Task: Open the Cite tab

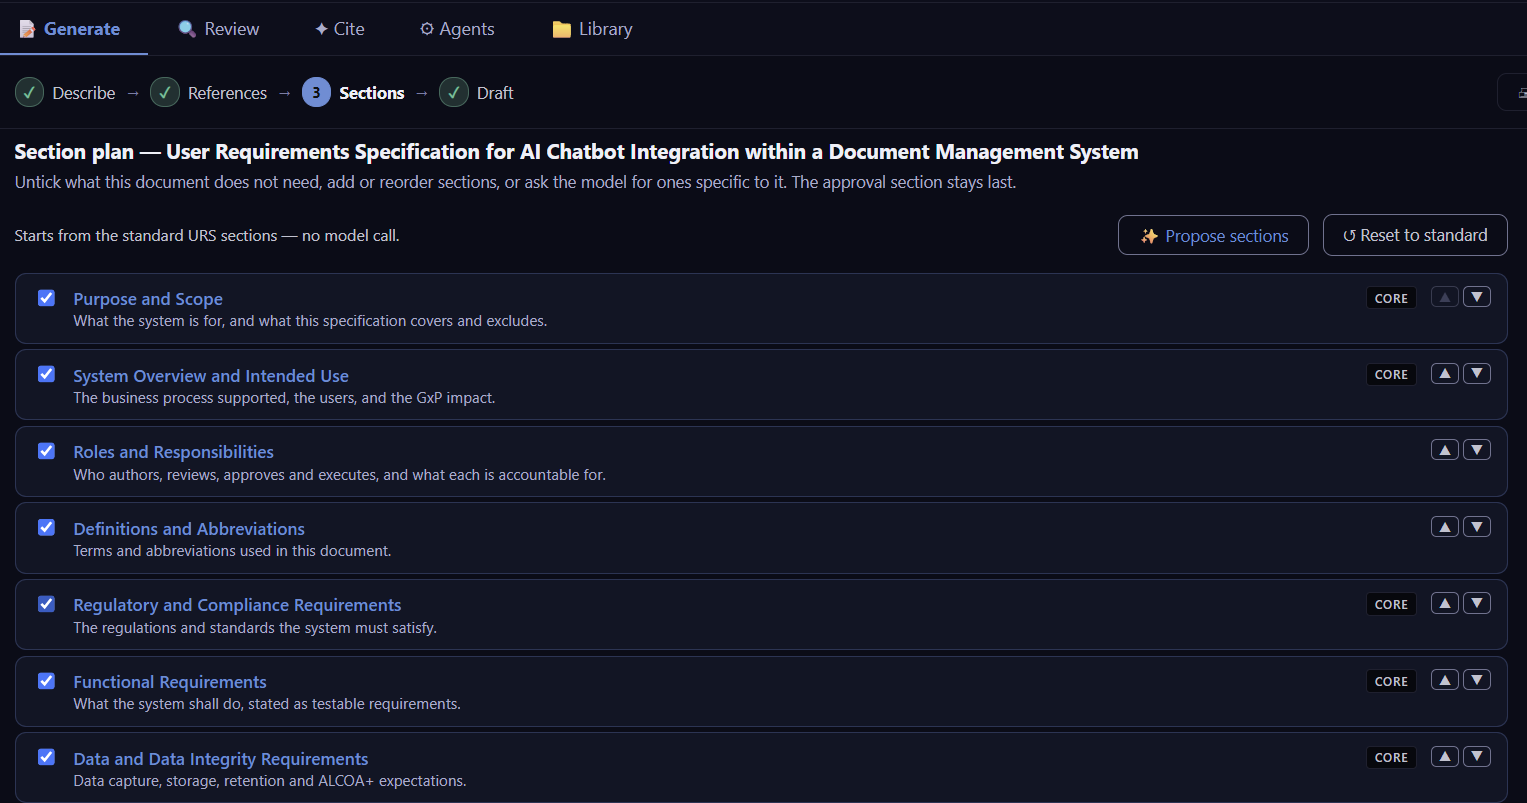Action: point(340,29)
